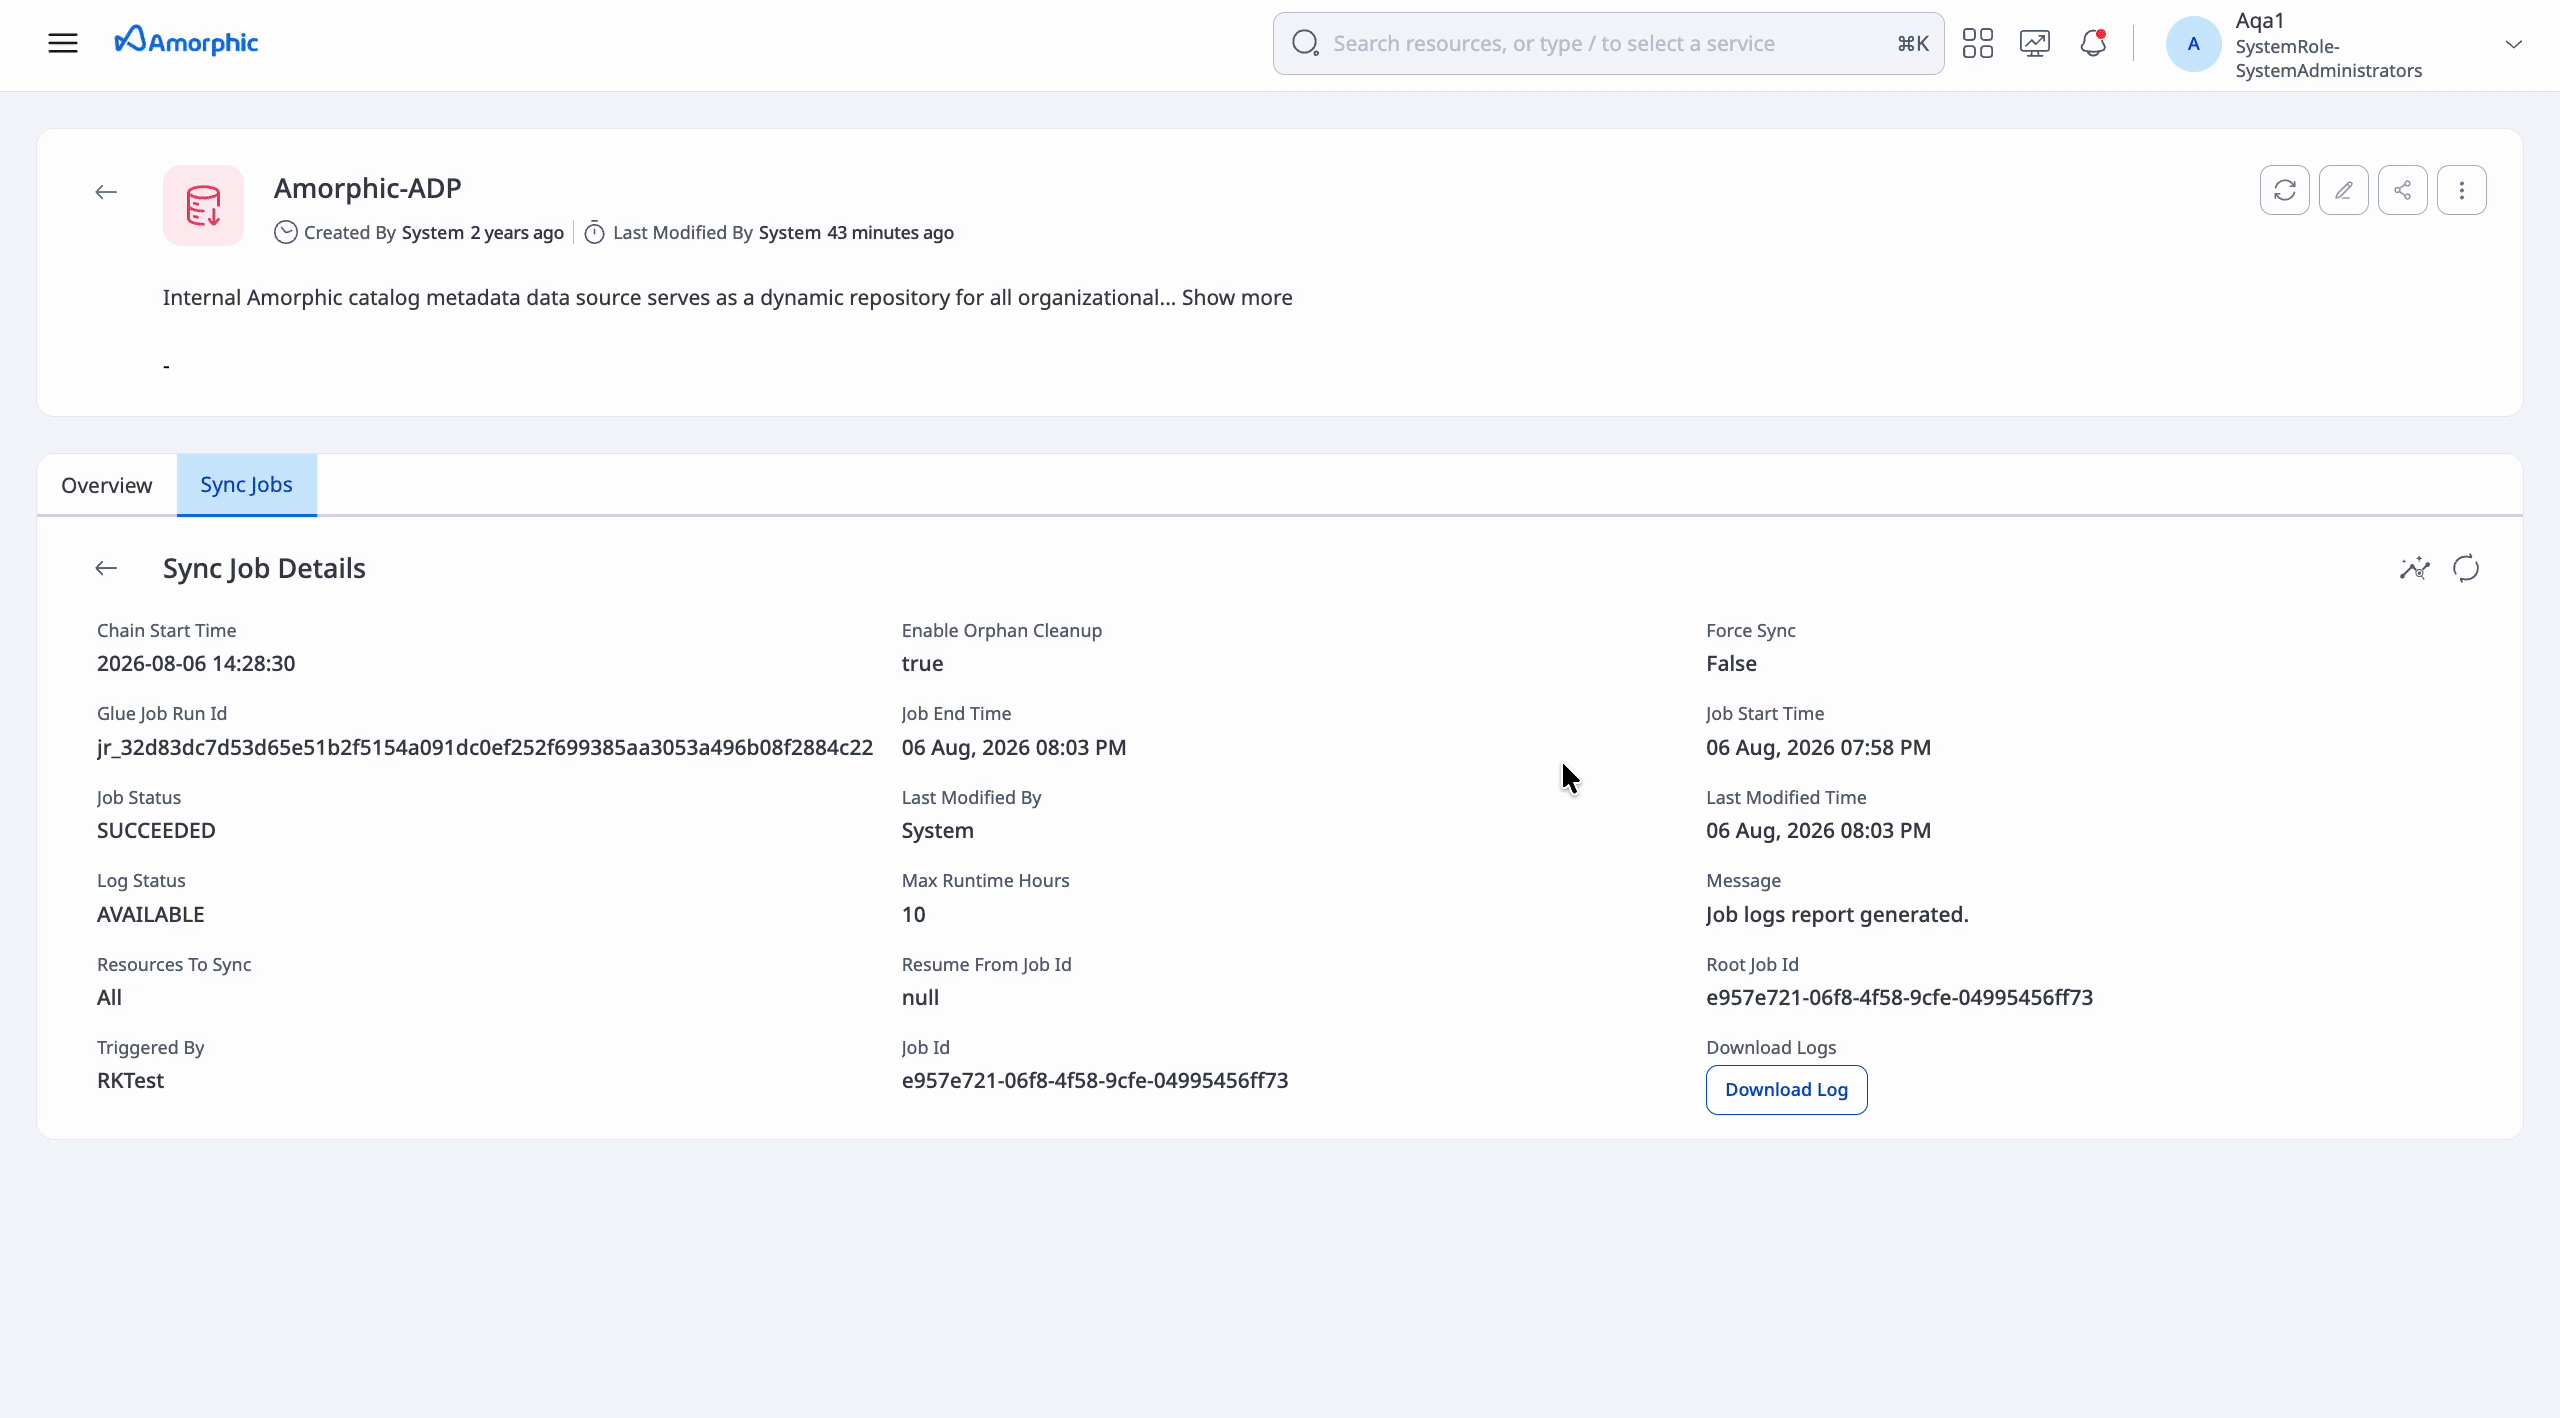Switch to the Overview tab
This screenshot has width=2560, height=1418.
tap(107, 485)
